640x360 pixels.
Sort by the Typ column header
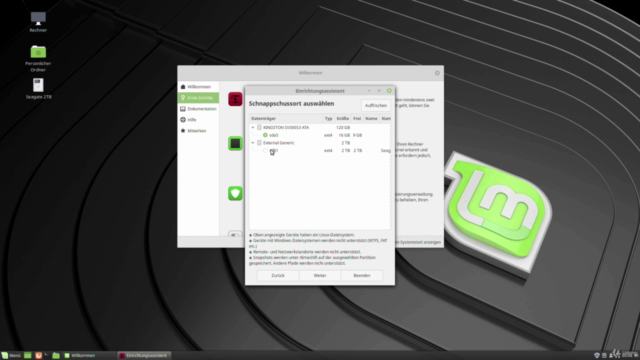point(329,118)
